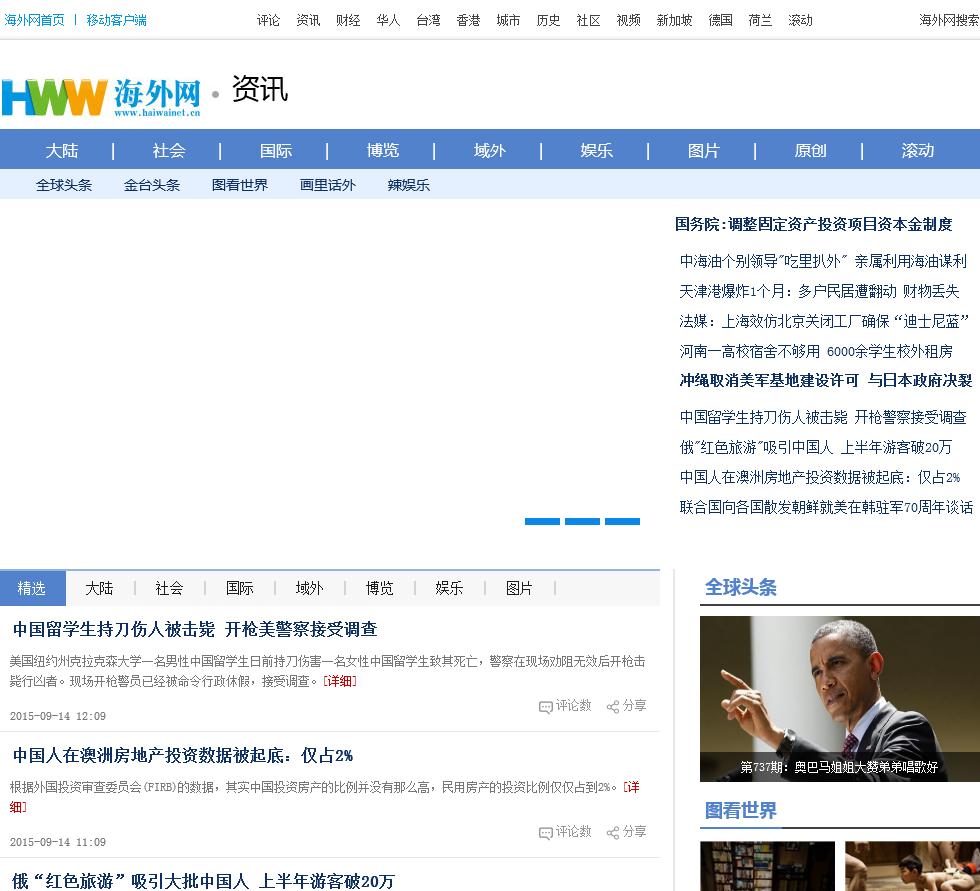Click [详细] in the 留学生 article summary
The width and height of the screenshot is (980, 891).
coord(339,681)
